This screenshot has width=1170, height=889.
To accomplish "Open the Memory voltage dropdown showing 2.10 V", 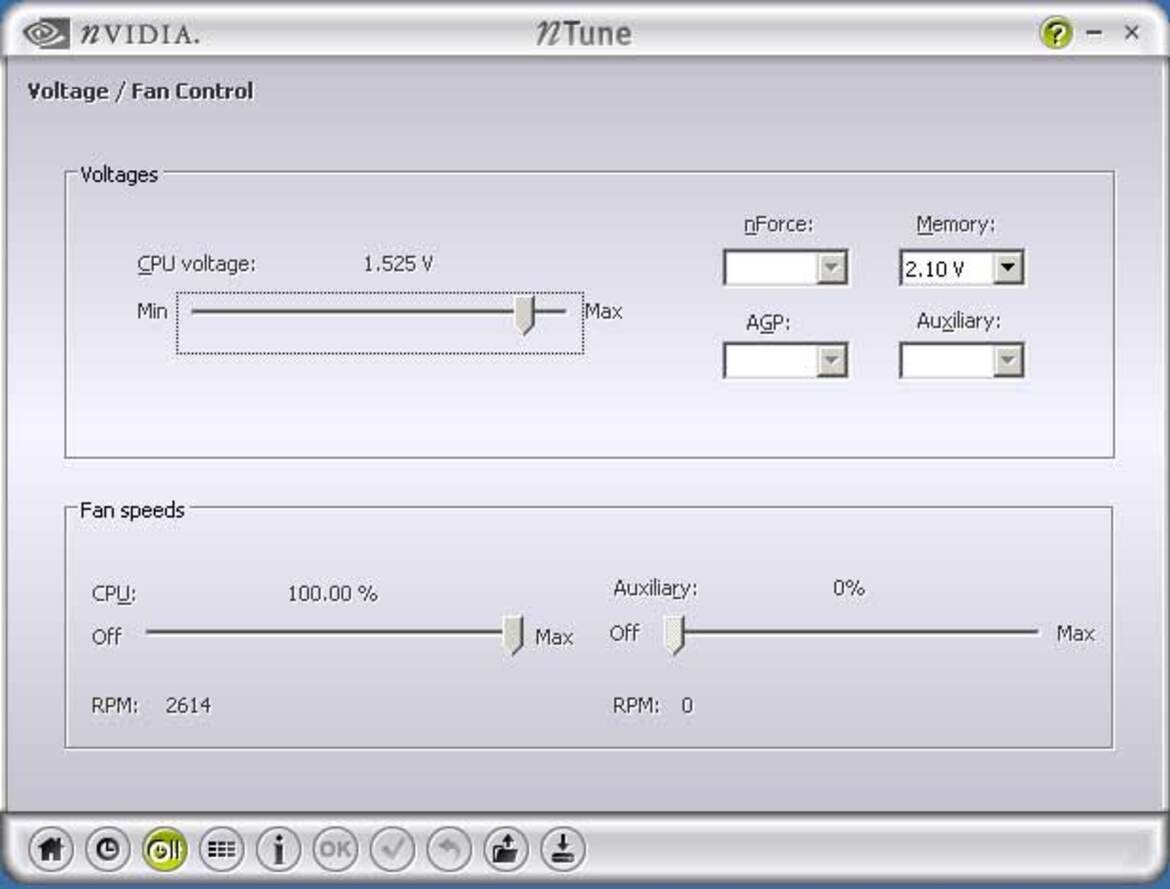I will [961, 267].
